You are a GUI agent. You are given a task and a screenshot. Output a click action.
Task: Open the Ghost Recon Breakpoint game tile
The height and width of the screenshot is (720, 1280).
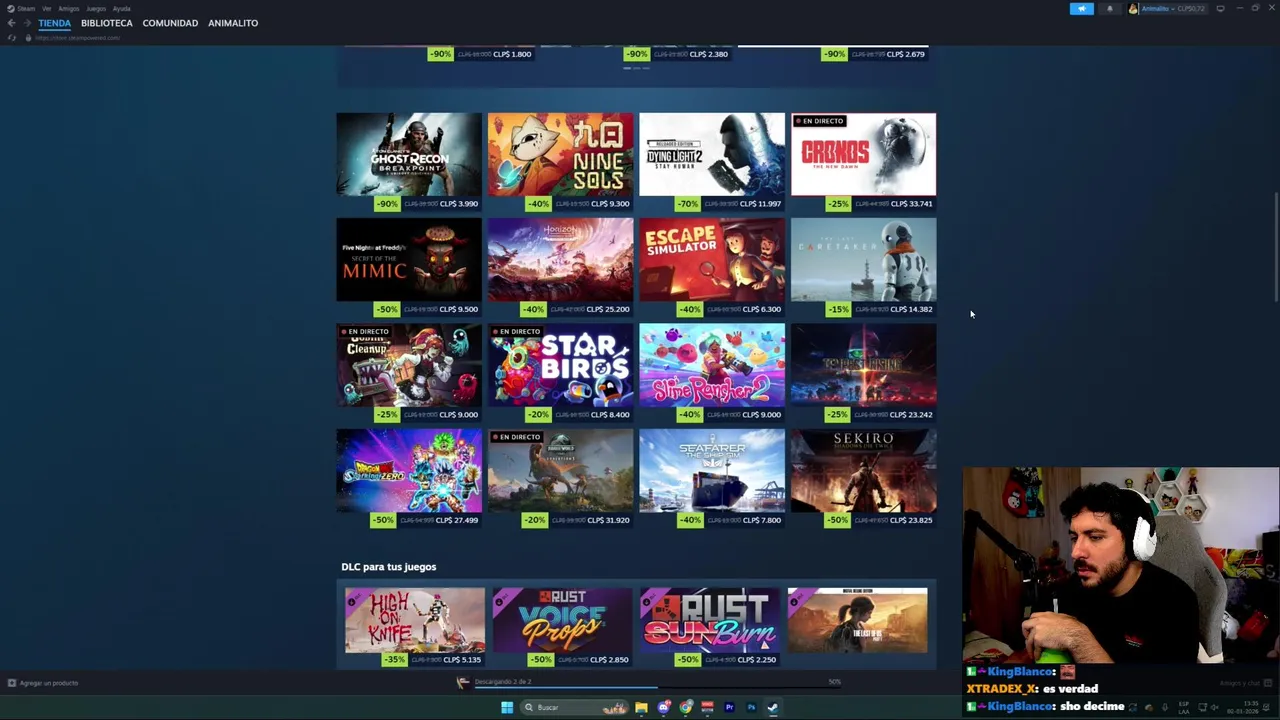(x=409, y=154)
